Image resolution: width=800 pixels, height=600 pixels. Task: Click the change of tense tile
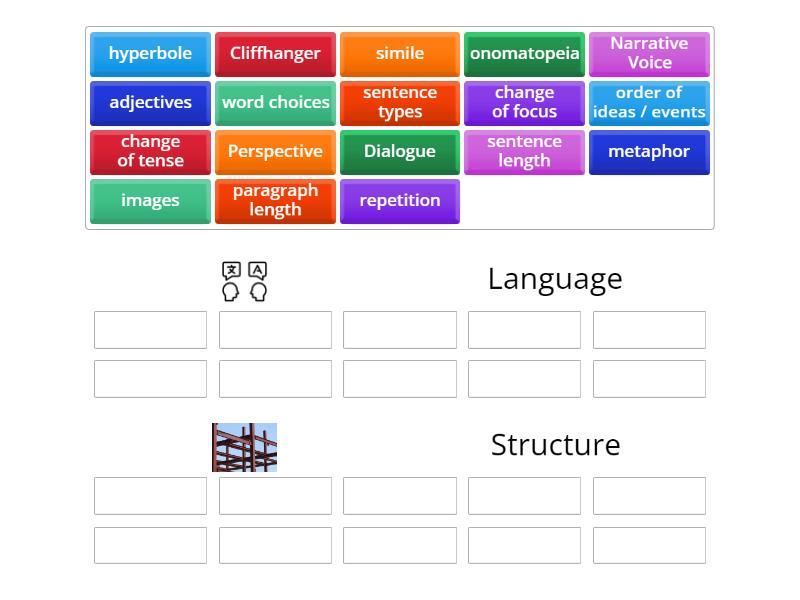[x=150, y=152]
